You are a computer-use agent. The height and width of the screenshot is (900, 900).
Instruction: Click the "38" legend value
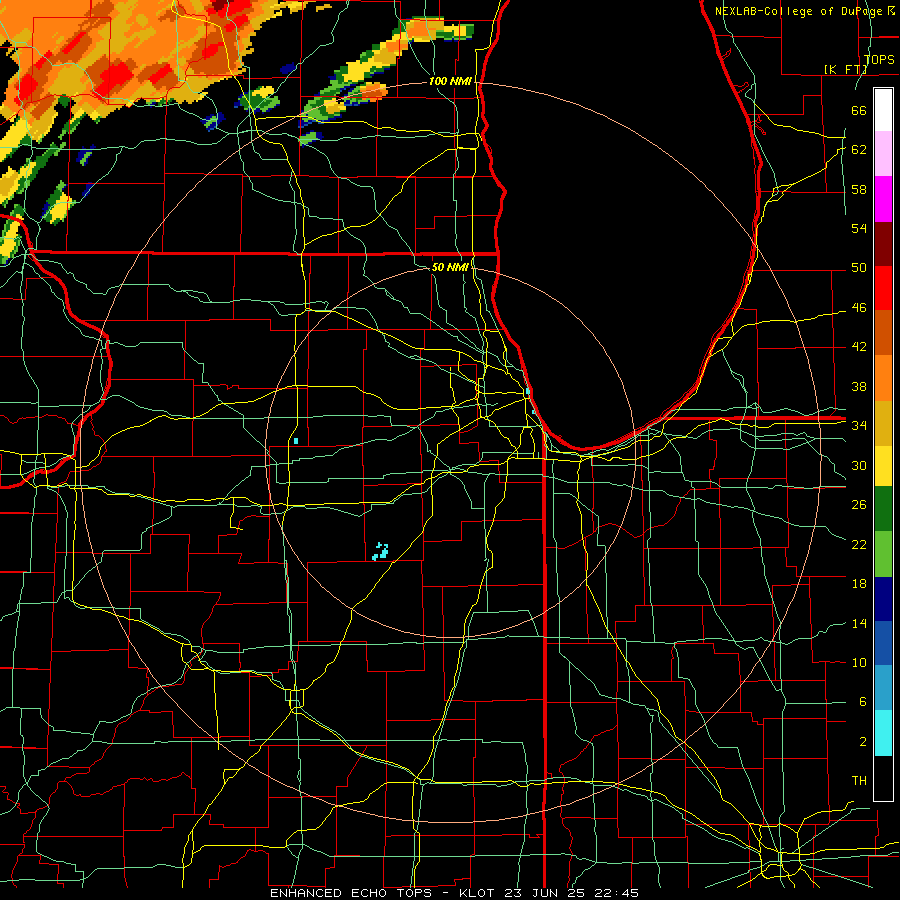pos(859,387)
